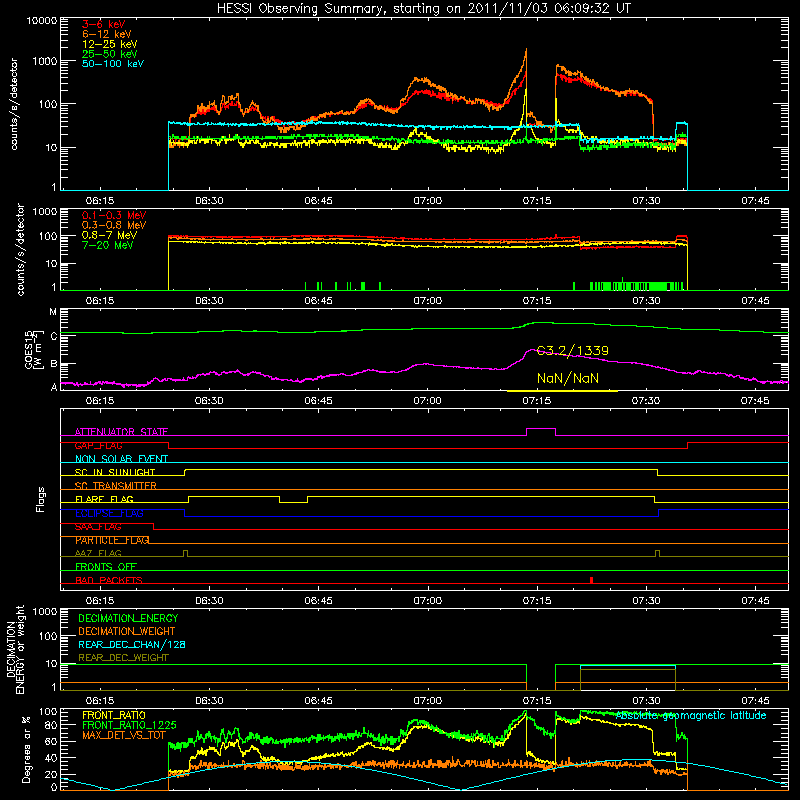Select the ECLIPSE_FLAG label
800x800 pixels.
[x=109, y=513]
